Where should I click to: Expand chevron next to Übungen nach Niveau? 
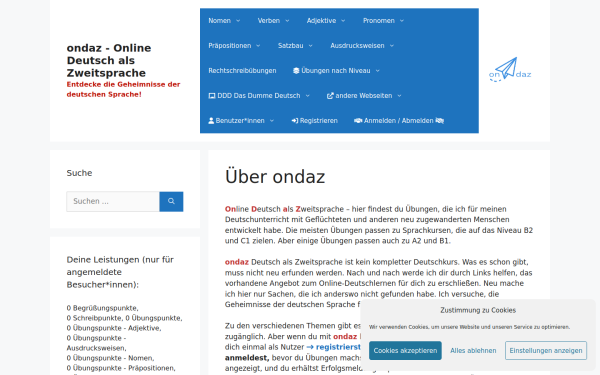[378, 71]
